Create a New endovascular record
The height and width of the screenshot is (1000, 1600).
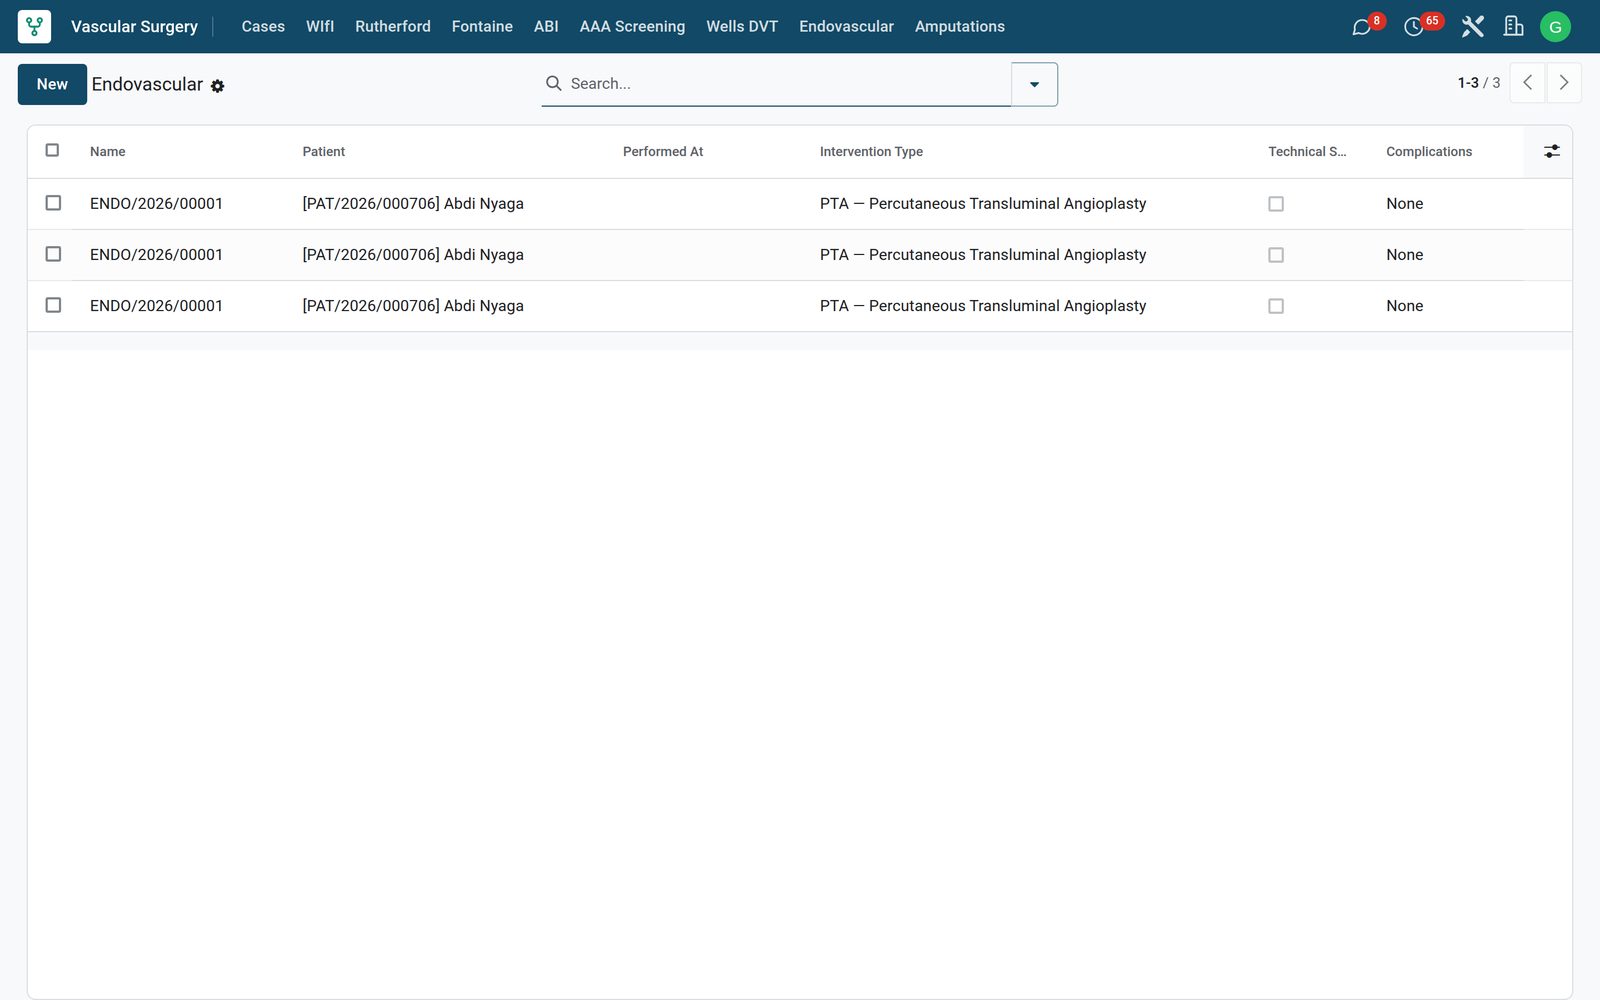click(x=52, y=84)
